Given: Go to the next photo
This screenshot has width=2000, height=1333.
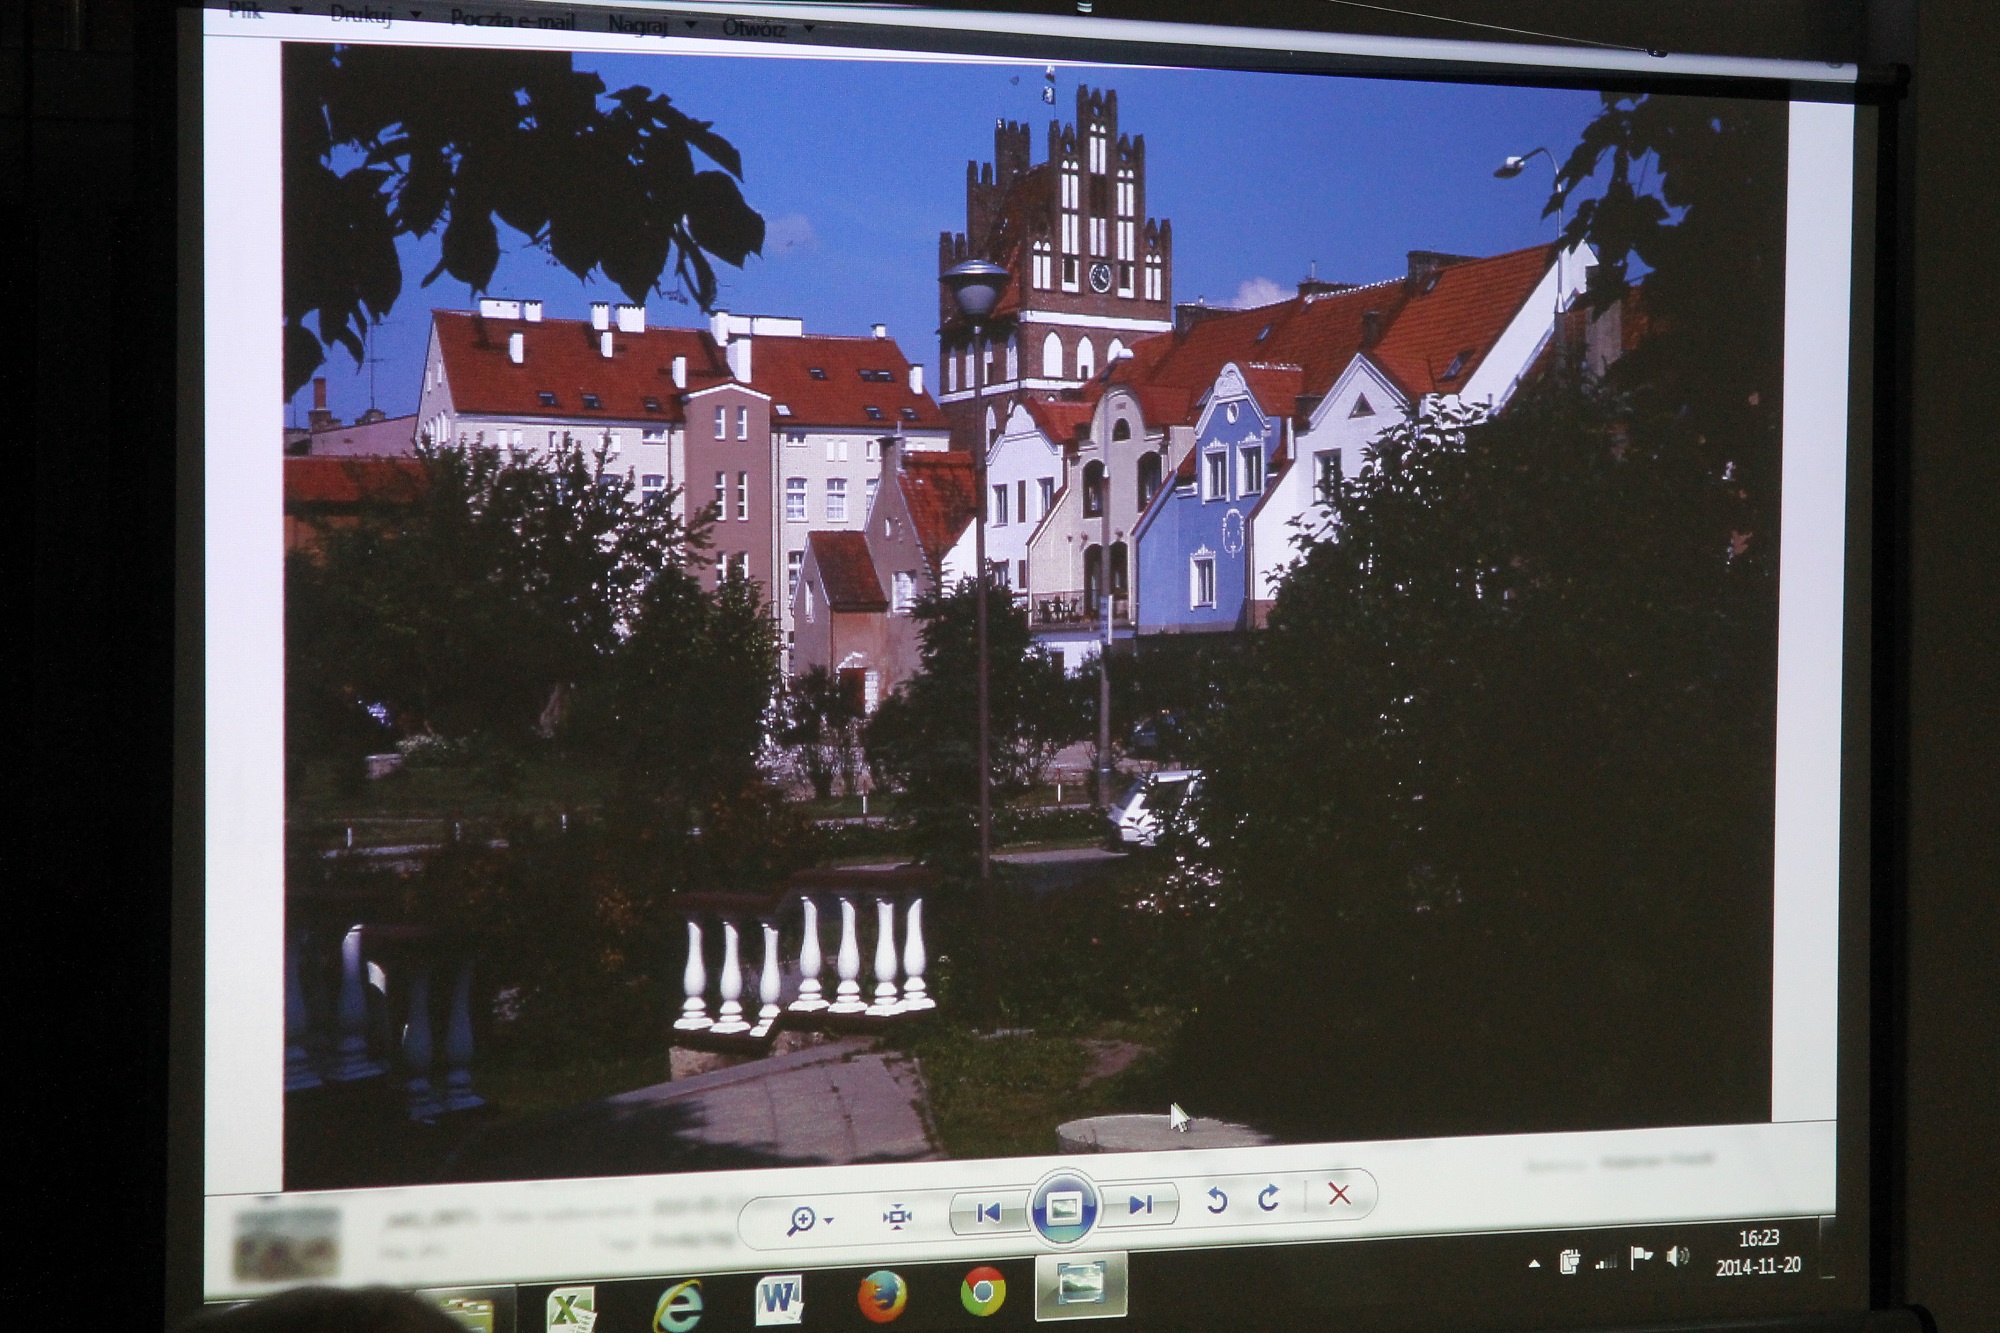Looking at the screenshot, I should [x=1140, y=1205].
